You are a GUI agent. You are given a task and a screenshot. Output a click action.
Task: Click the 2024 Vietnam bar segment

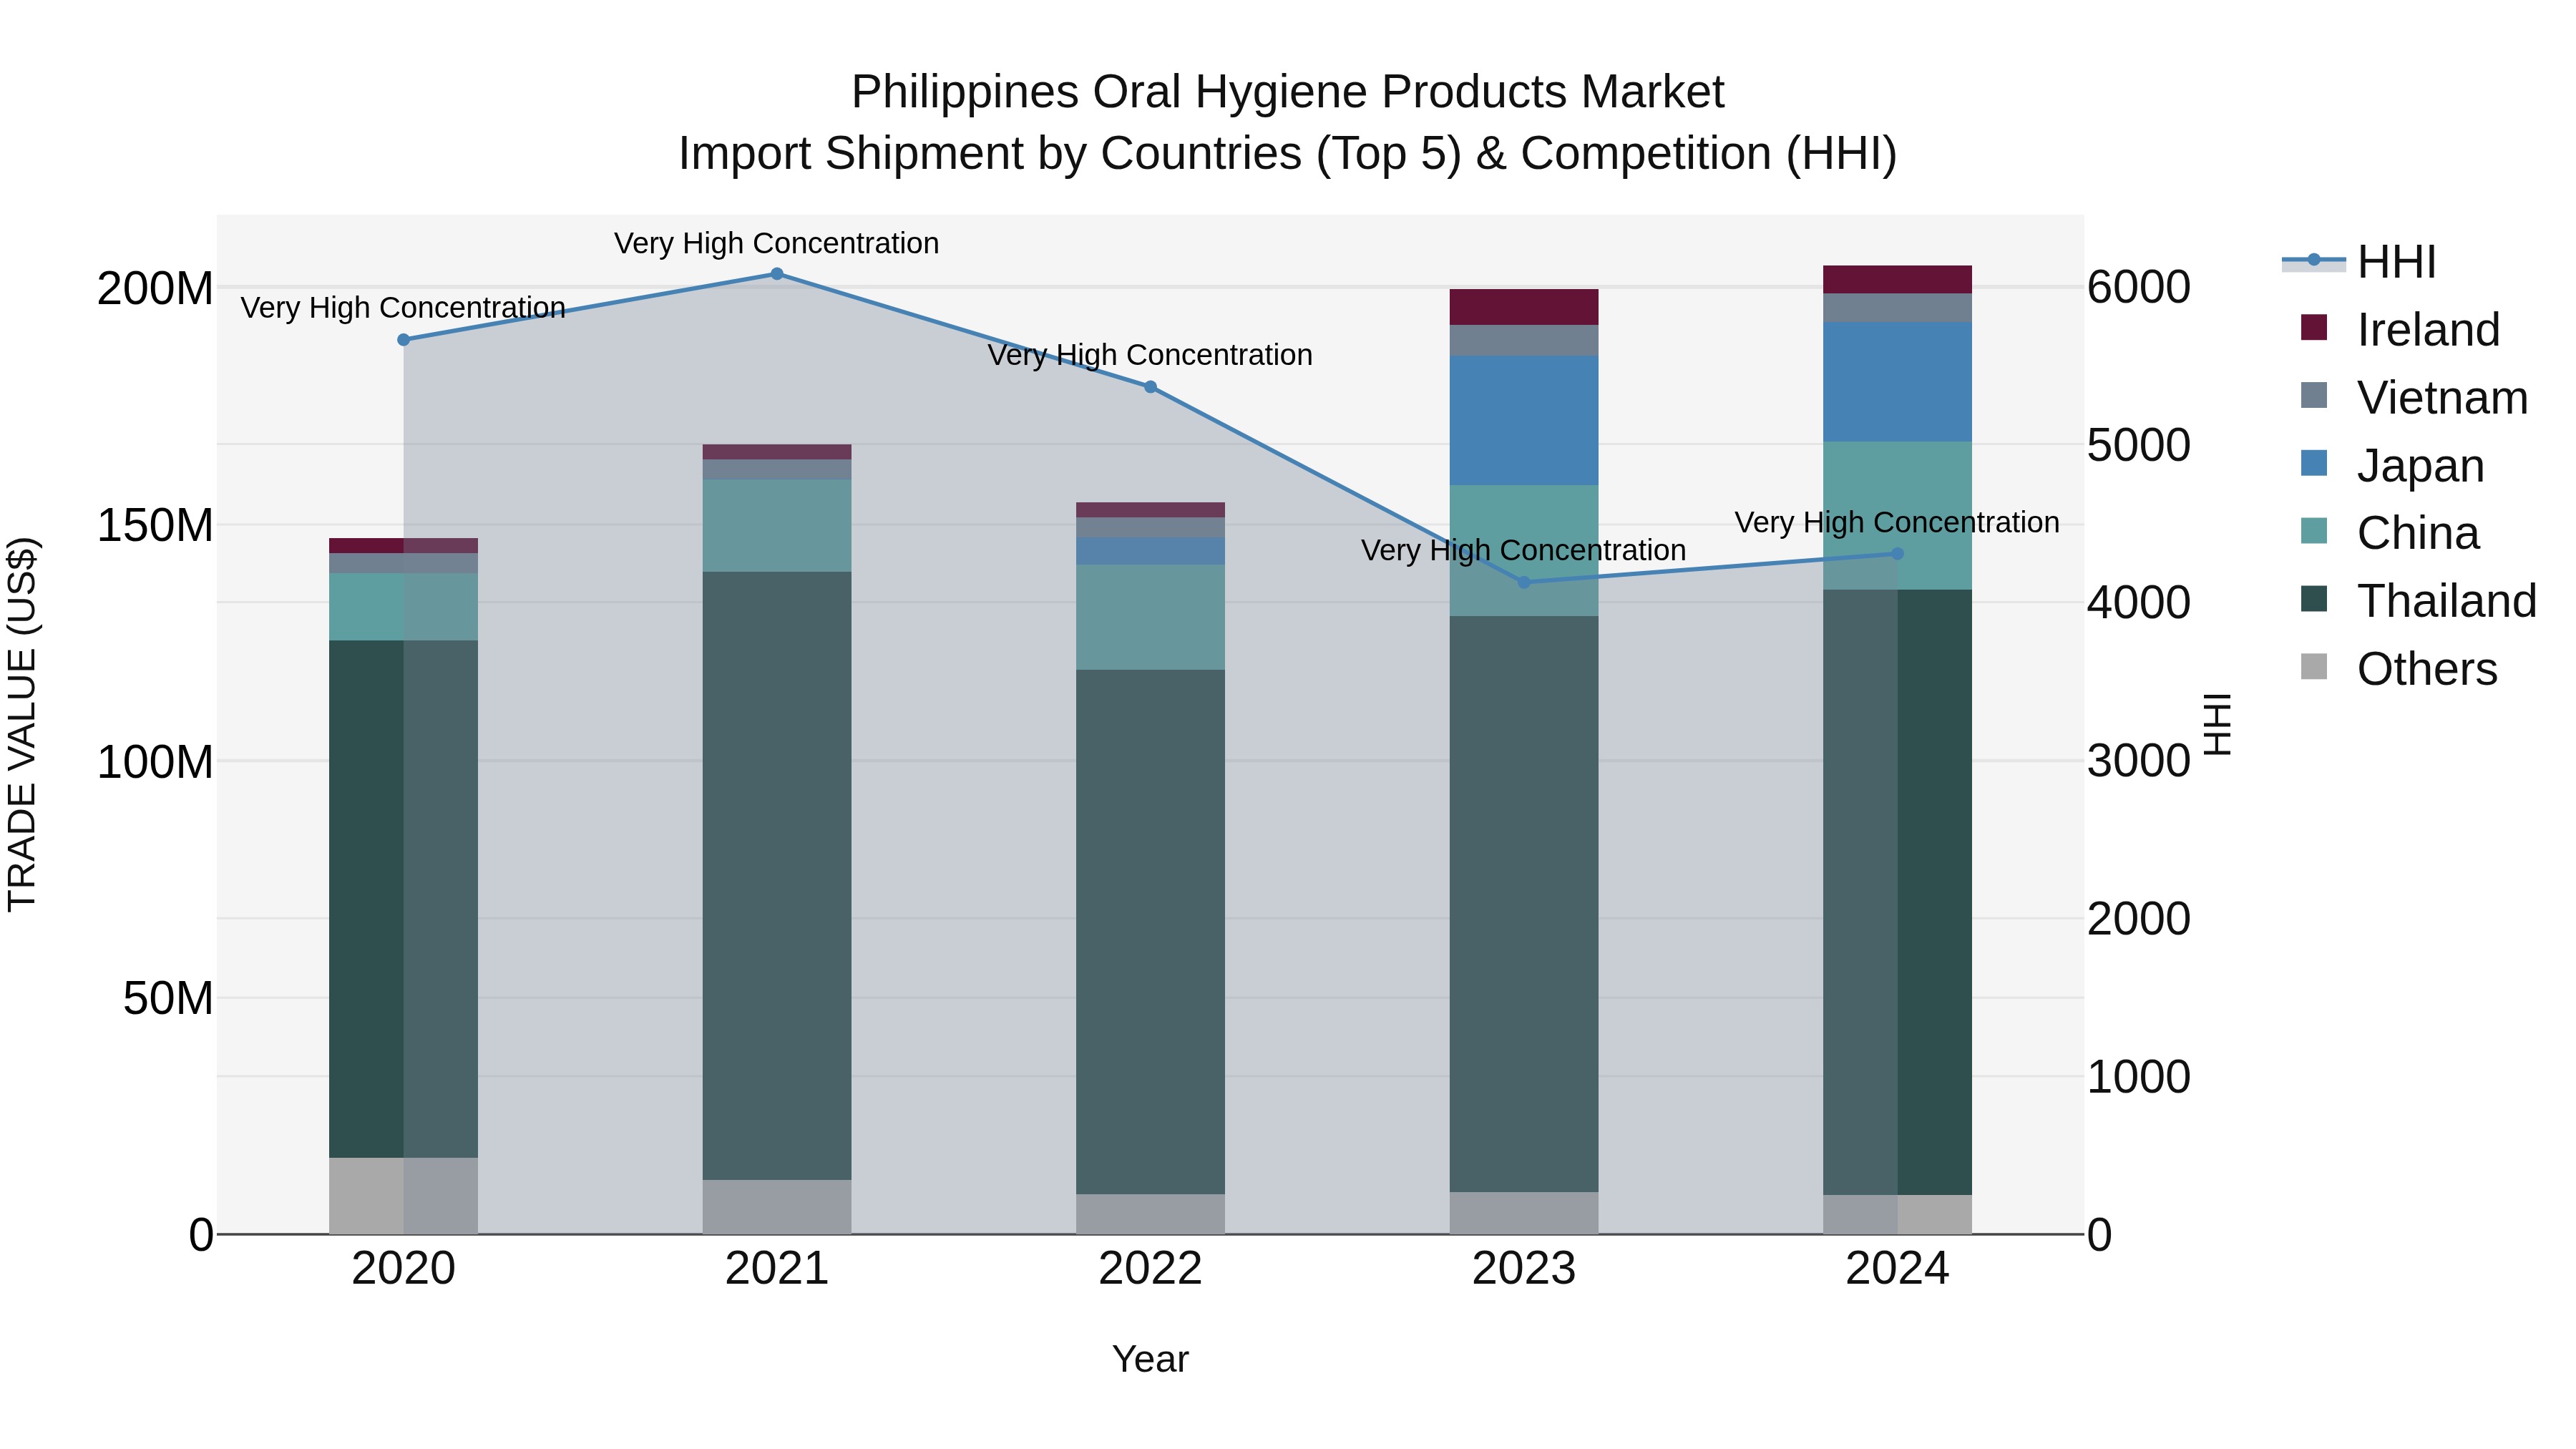coord(1897,308)
